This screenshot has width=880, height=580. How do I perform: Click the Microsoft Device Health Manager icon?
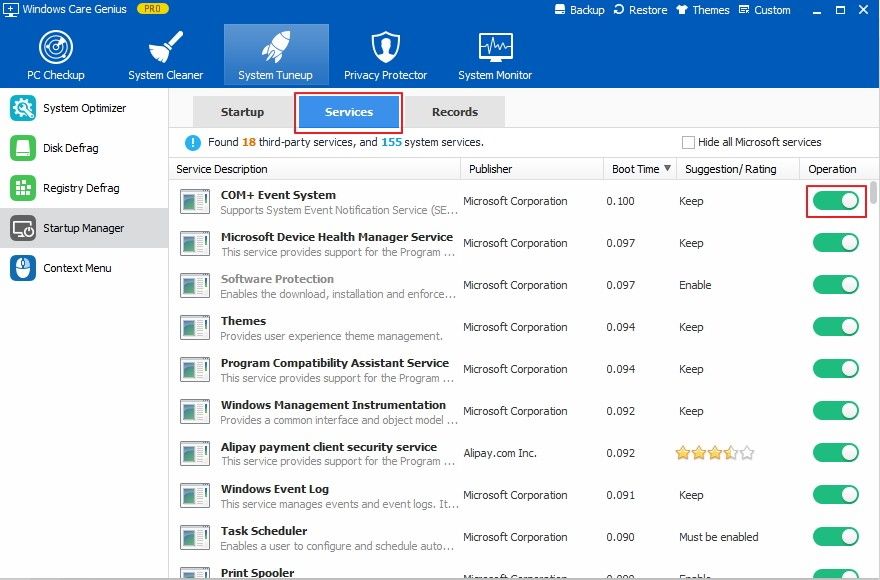[195, 244]
